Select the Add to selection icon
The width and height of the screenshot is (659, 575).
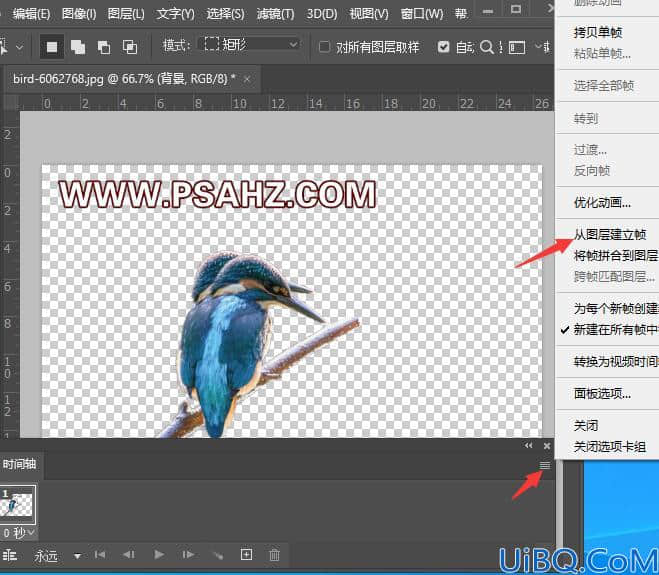(78, 47)
